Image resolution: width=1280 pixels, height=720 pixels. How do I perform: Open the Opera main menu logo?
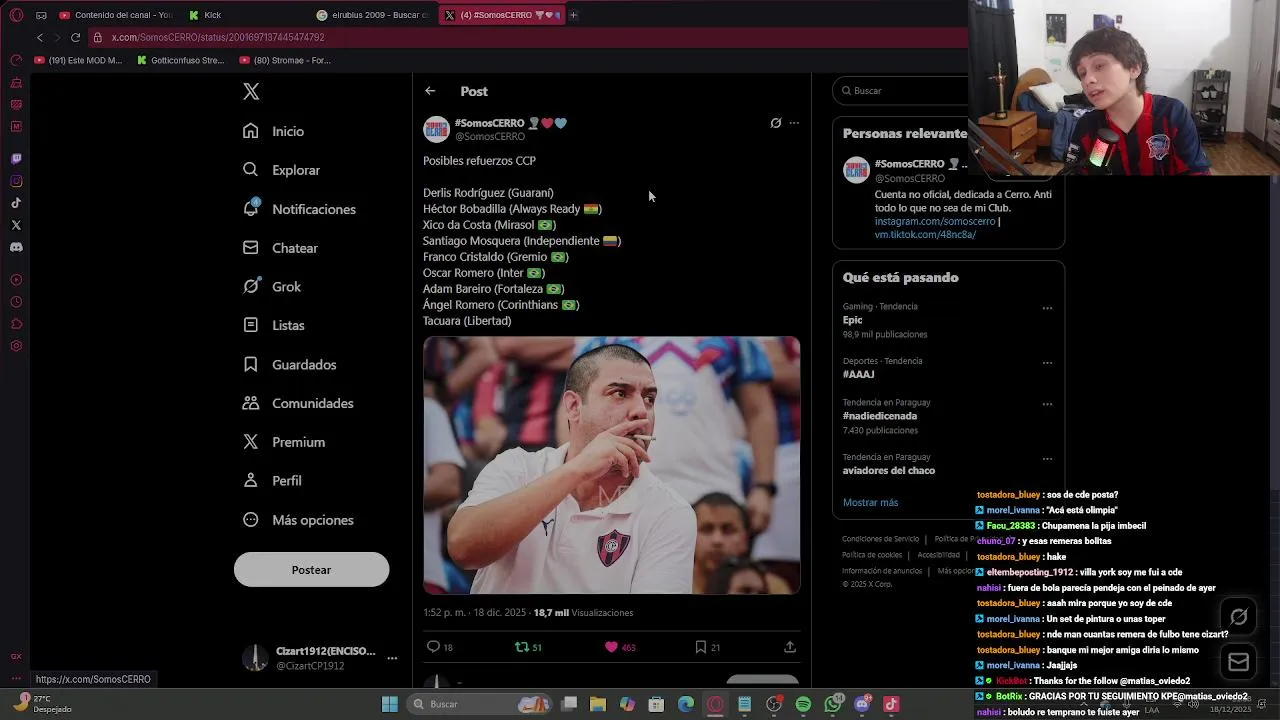click(x=16, y=15)
